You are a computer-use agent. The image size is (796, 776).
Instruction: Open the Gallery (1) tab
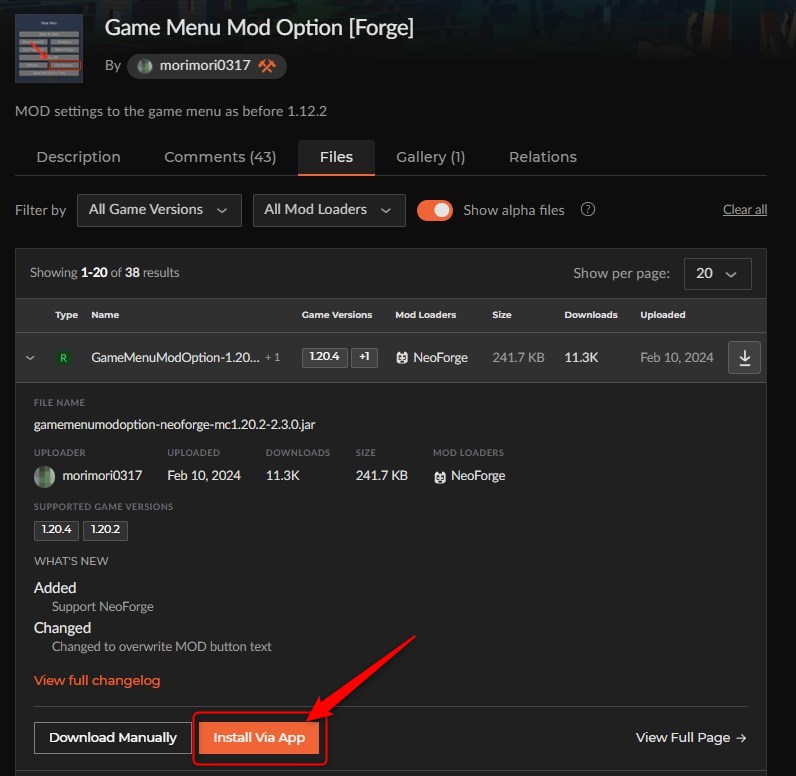click(x=430, y=157)
